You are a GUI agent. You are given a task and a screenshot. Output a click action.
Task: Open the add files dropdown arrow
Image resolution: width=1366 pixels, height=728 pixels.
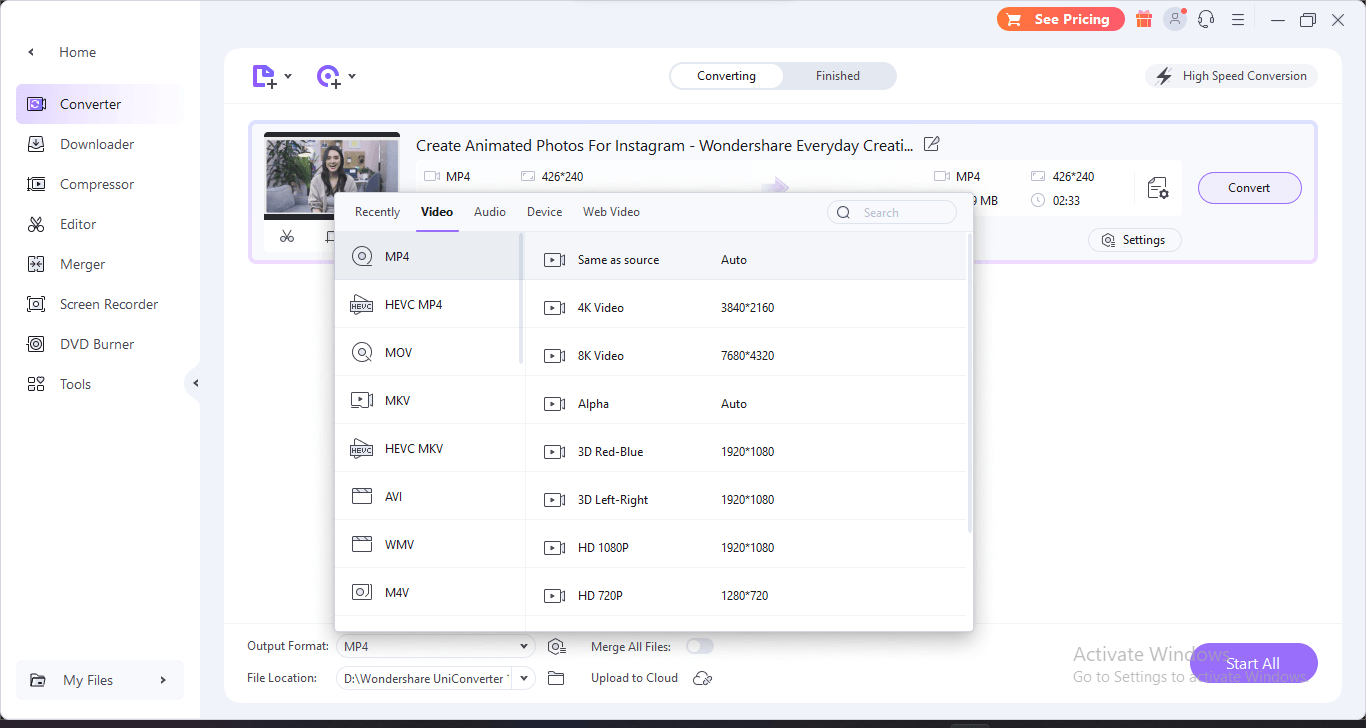288,76
